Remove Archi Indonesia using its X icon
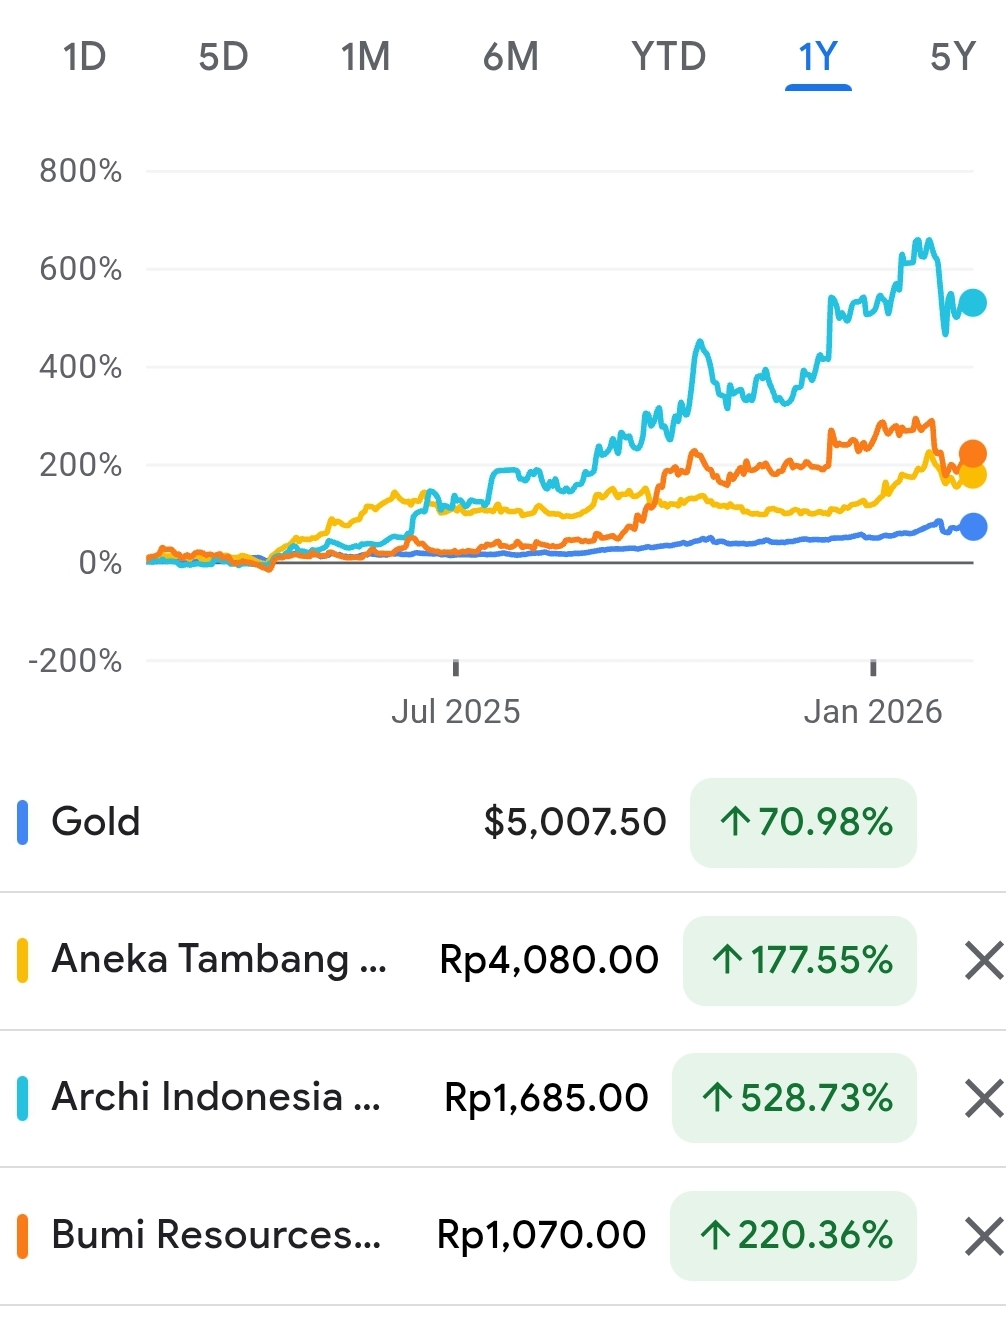The width and height of the screenshot is (1006, 1336). tap(983, 1098)
